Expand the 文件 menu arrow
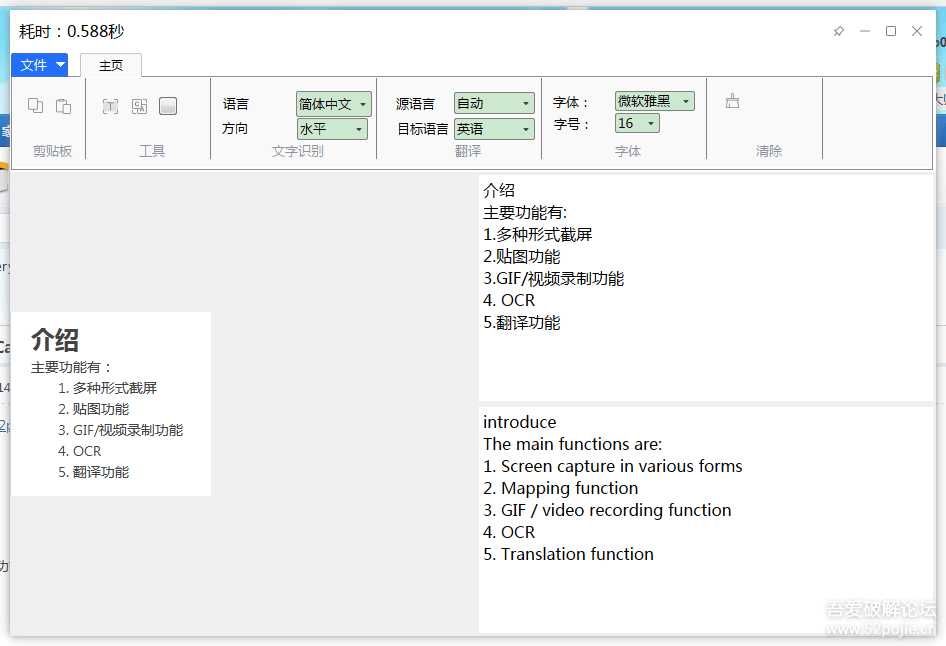 [x=58, y=64]
